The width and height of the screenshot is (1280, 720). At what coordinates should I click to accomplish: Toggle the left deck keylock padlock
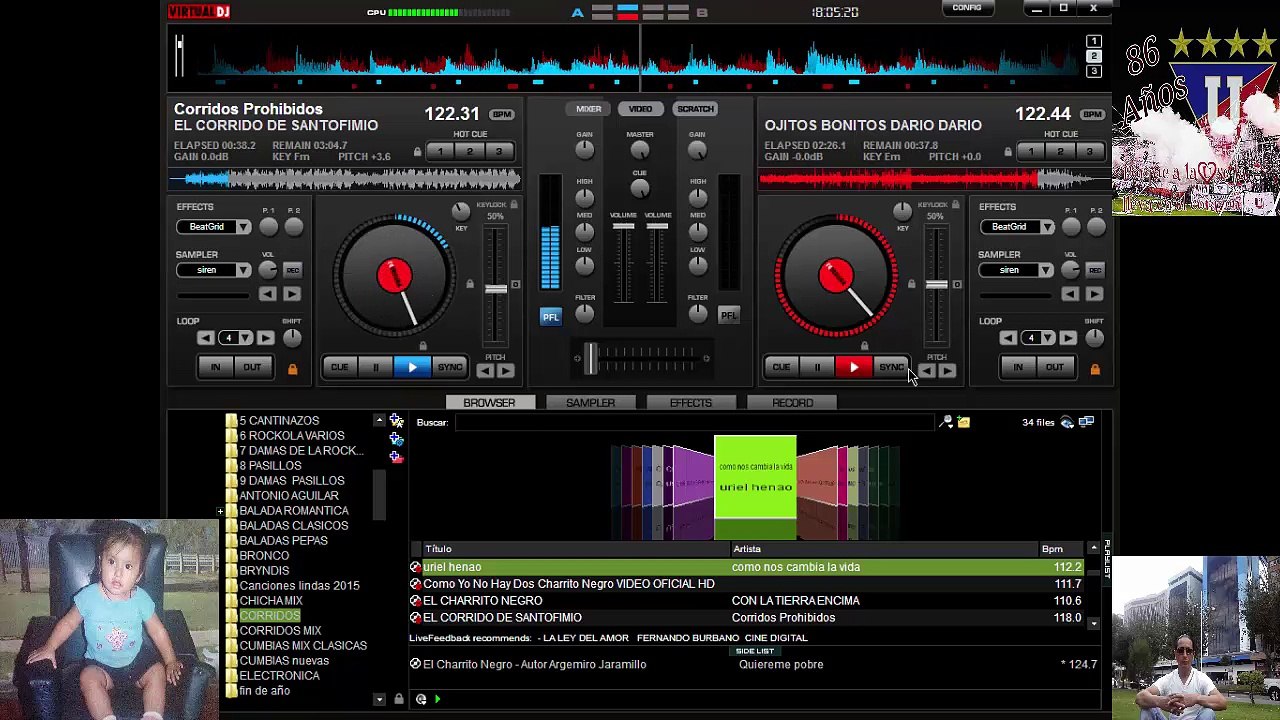tap(514, 205)
